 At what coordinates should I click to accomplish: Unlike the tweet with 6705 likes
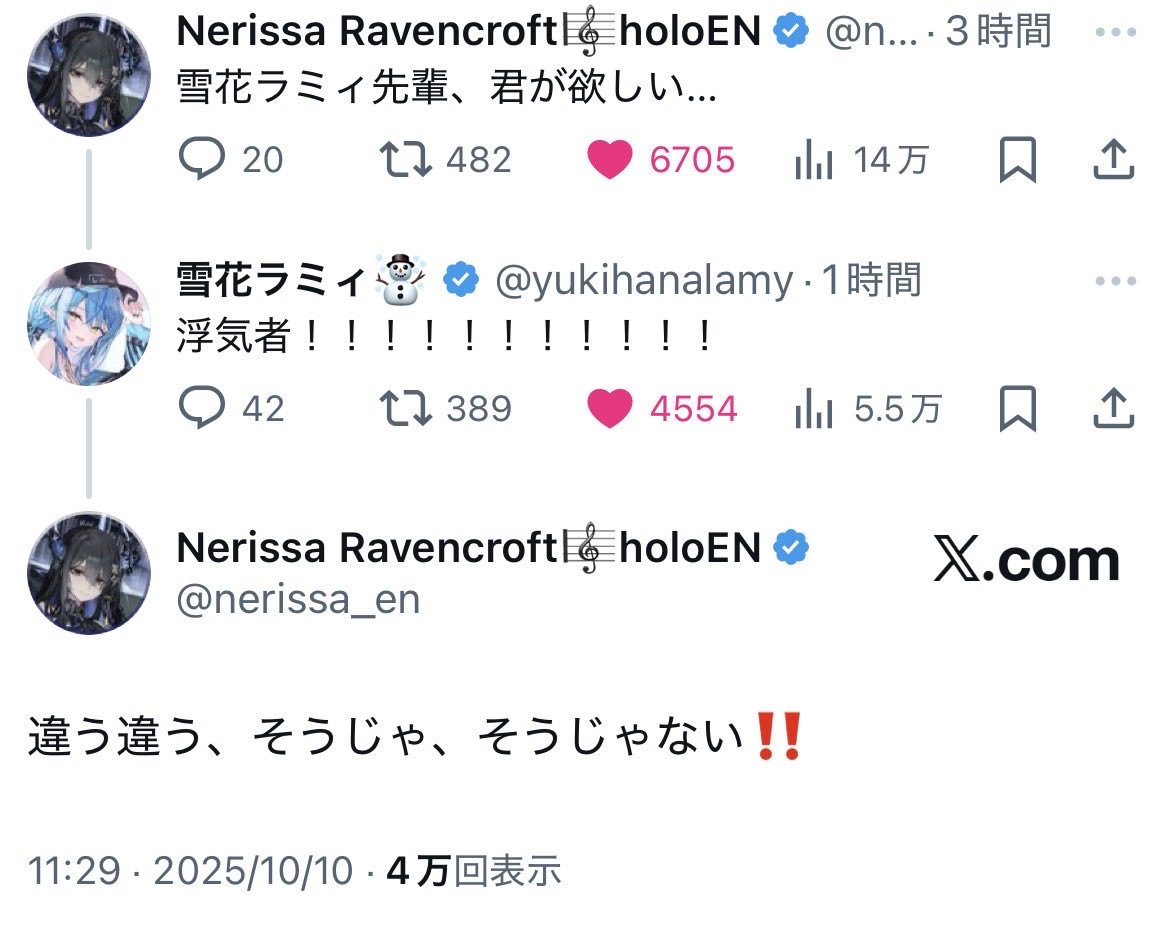tap(610, 160)
